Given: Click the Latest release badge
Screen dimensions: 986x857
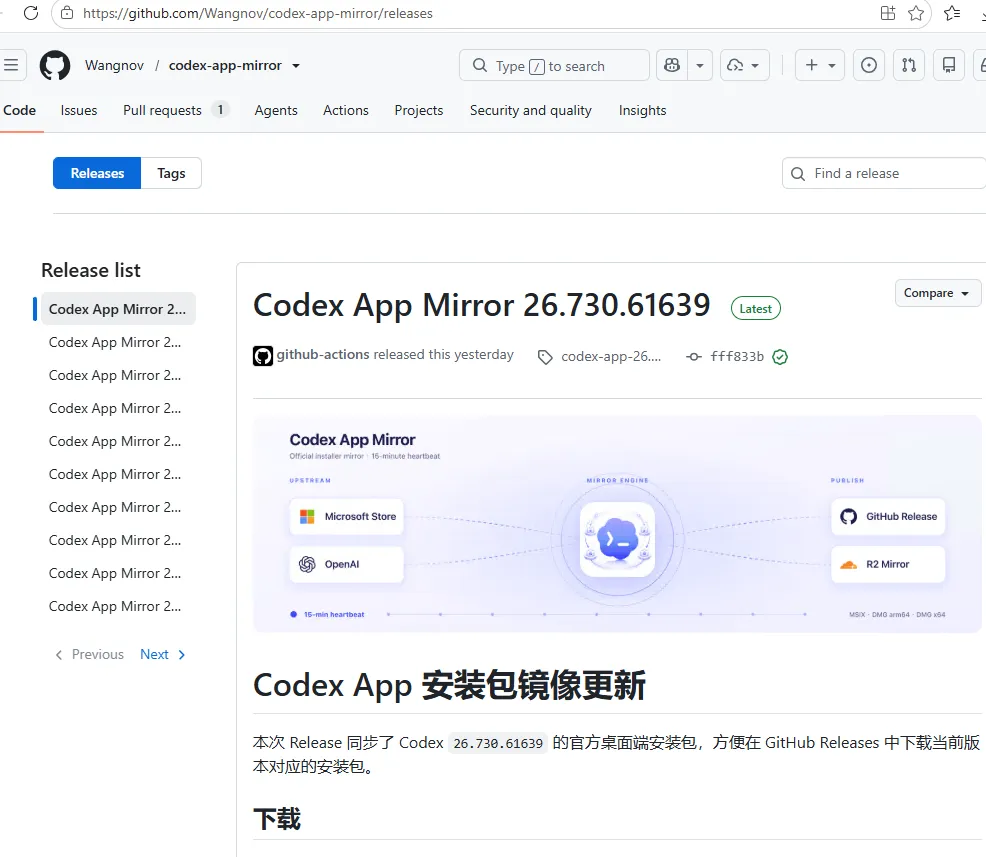Looking at the screenshot, I should pyautogui.click(x=755, y=308).
